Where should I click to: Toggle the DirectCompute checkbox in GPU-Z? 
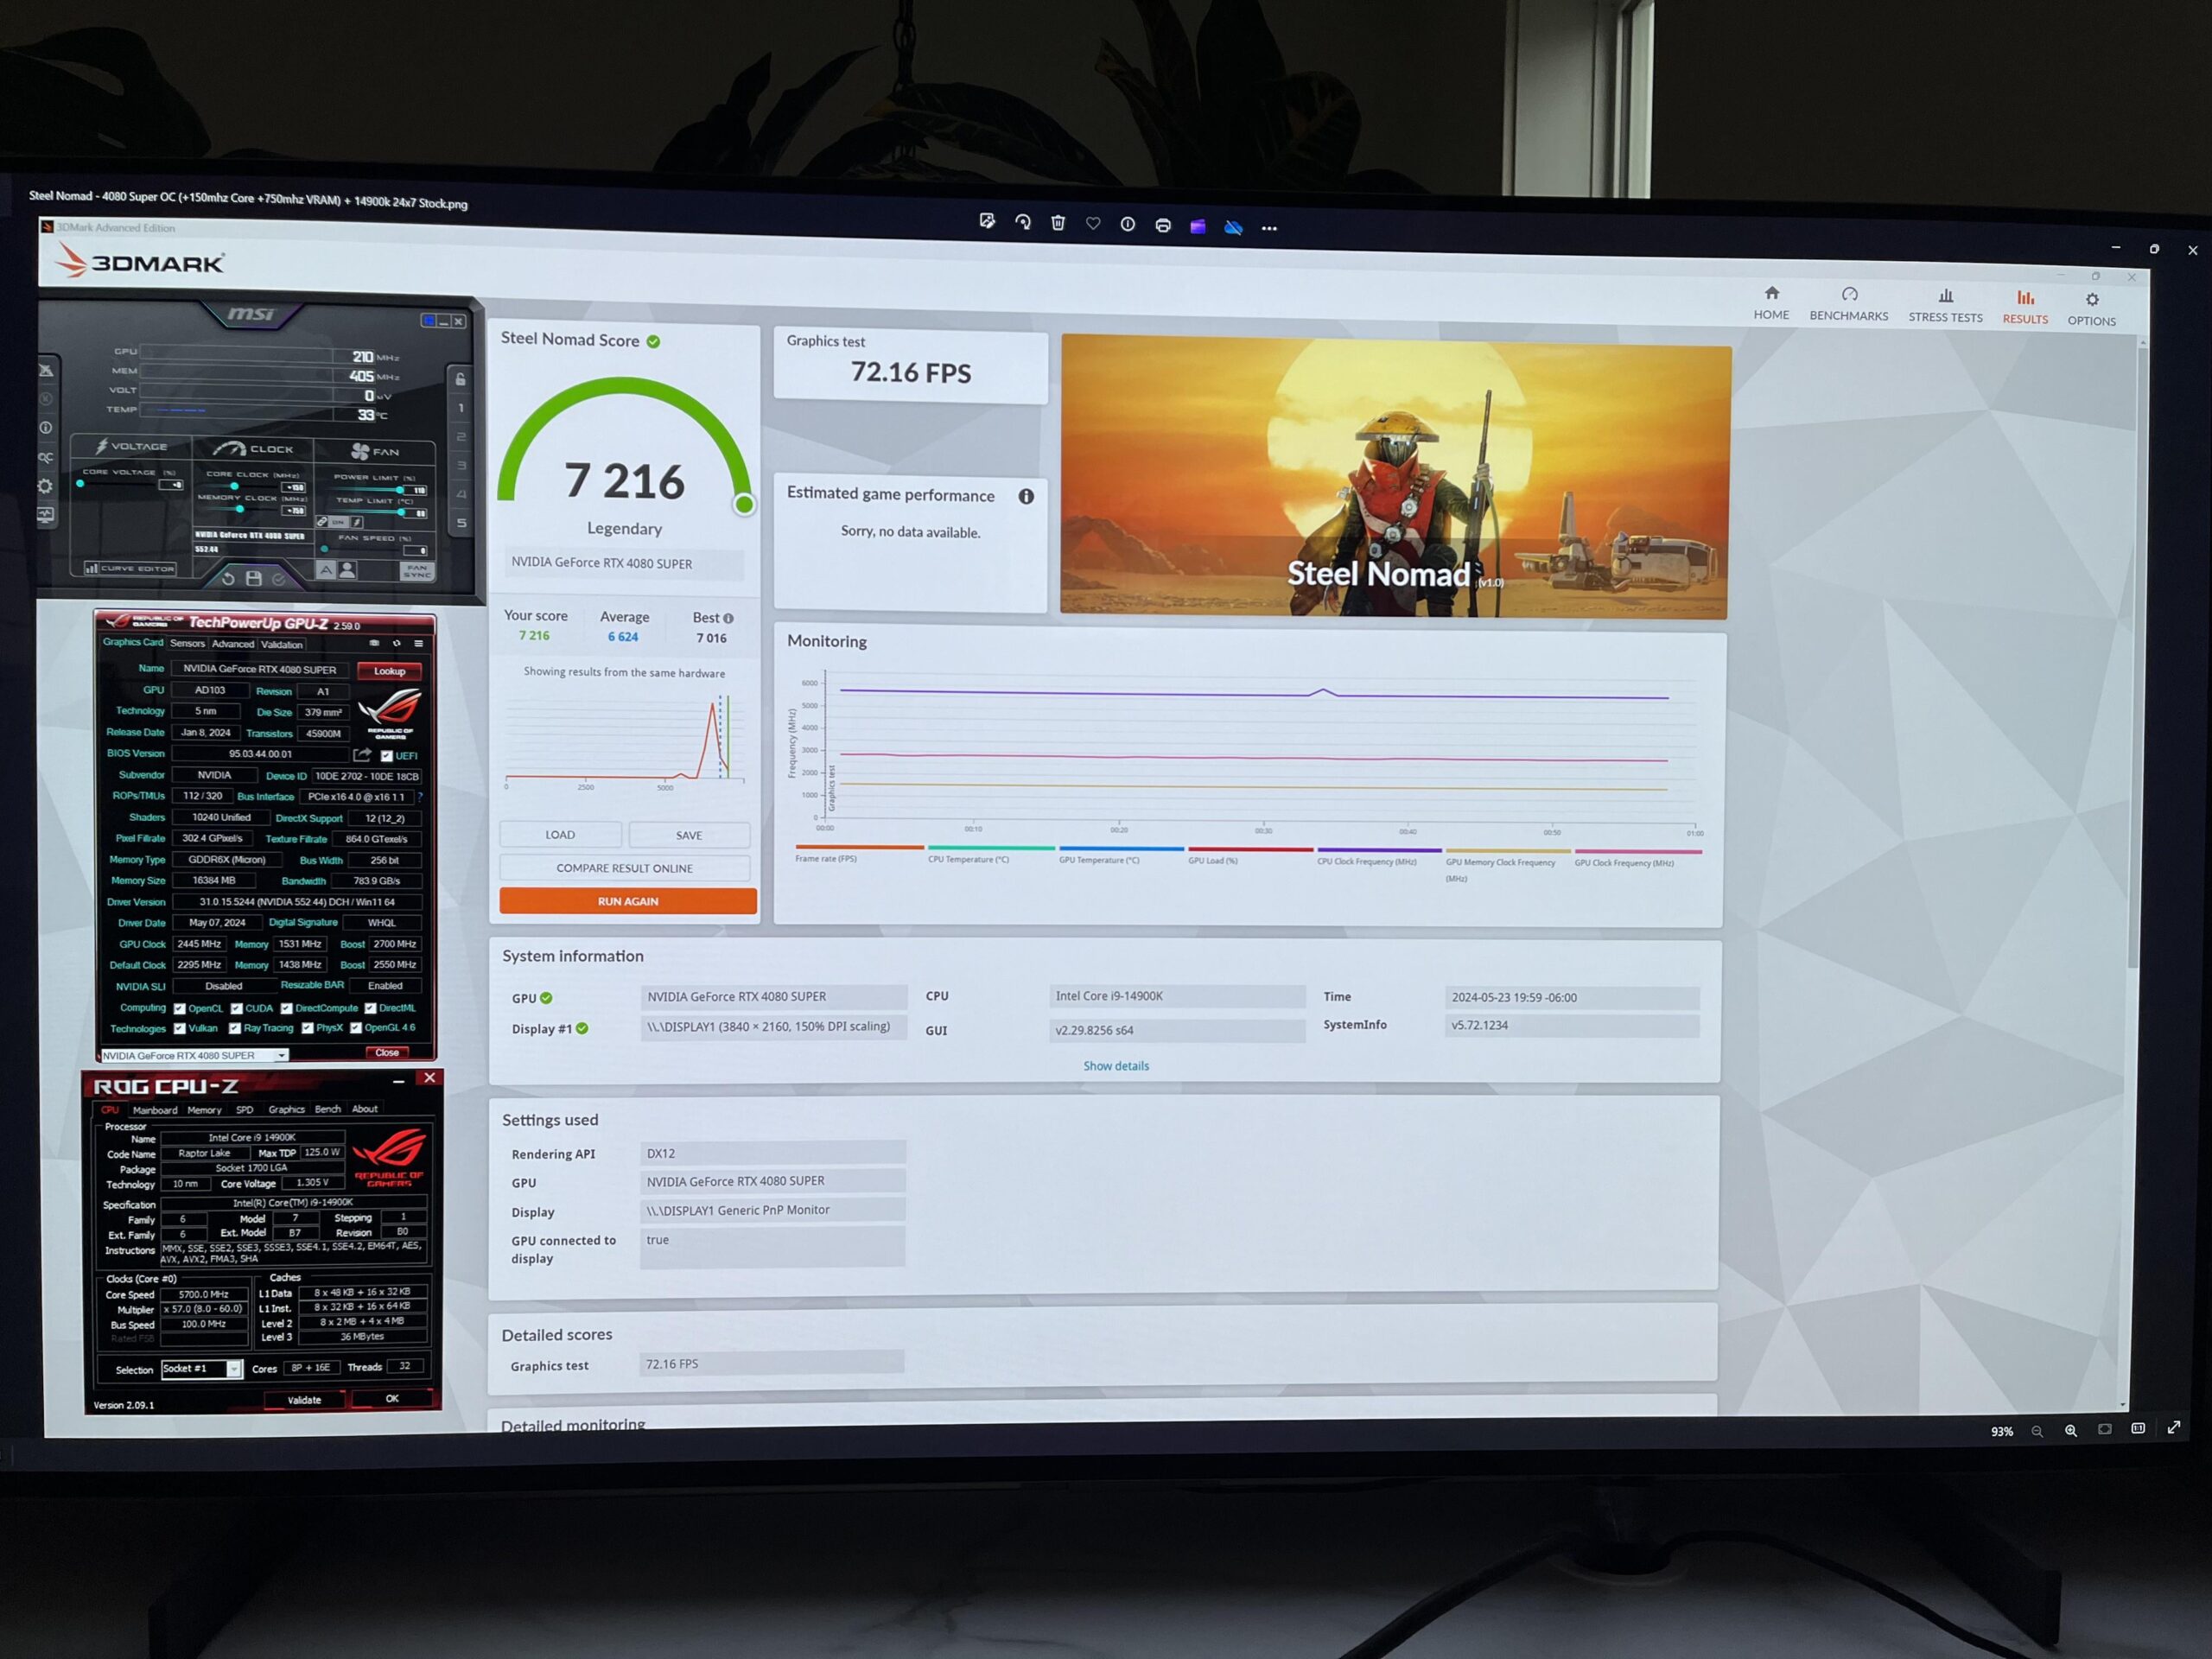[x=287, y=1009]
